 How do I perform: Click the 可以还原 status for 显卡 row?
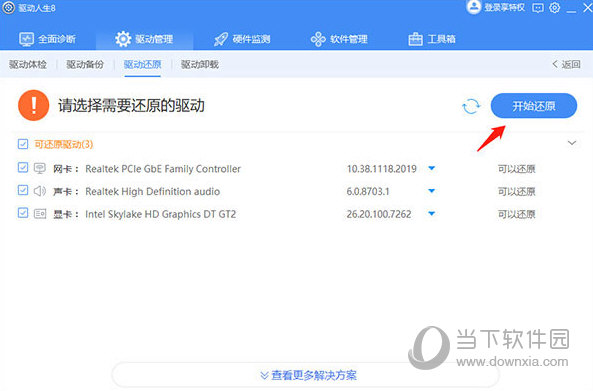pos(517,214)
